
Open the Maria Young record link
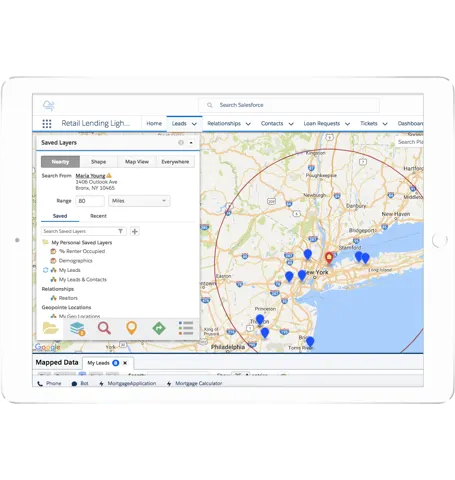[x=90, y=176]
